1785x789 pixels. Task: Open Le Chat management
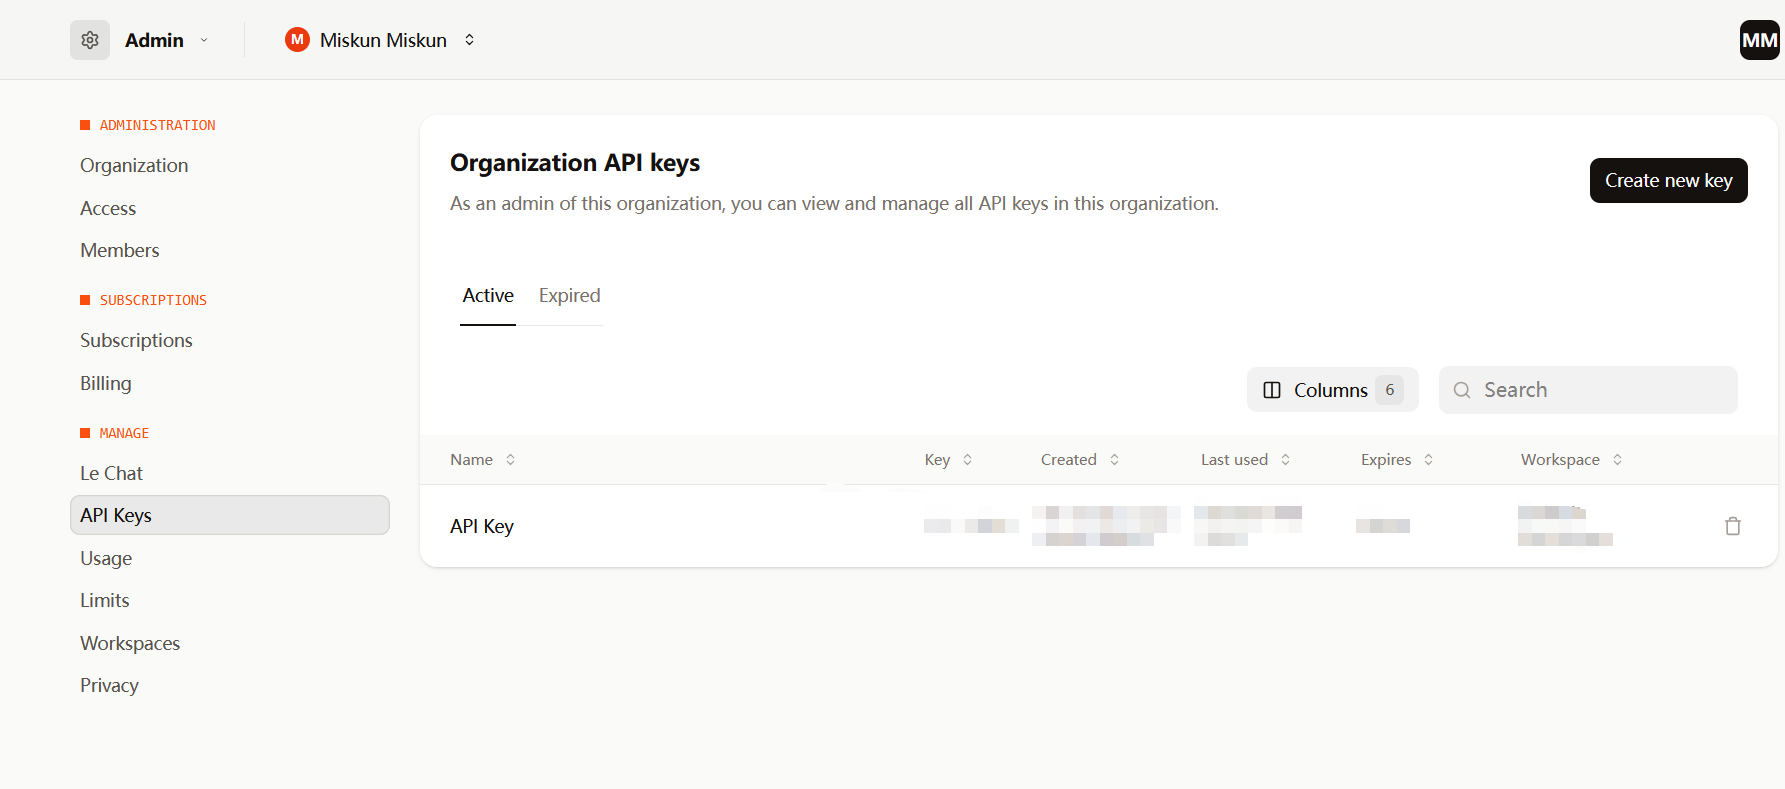click(111, 473)
